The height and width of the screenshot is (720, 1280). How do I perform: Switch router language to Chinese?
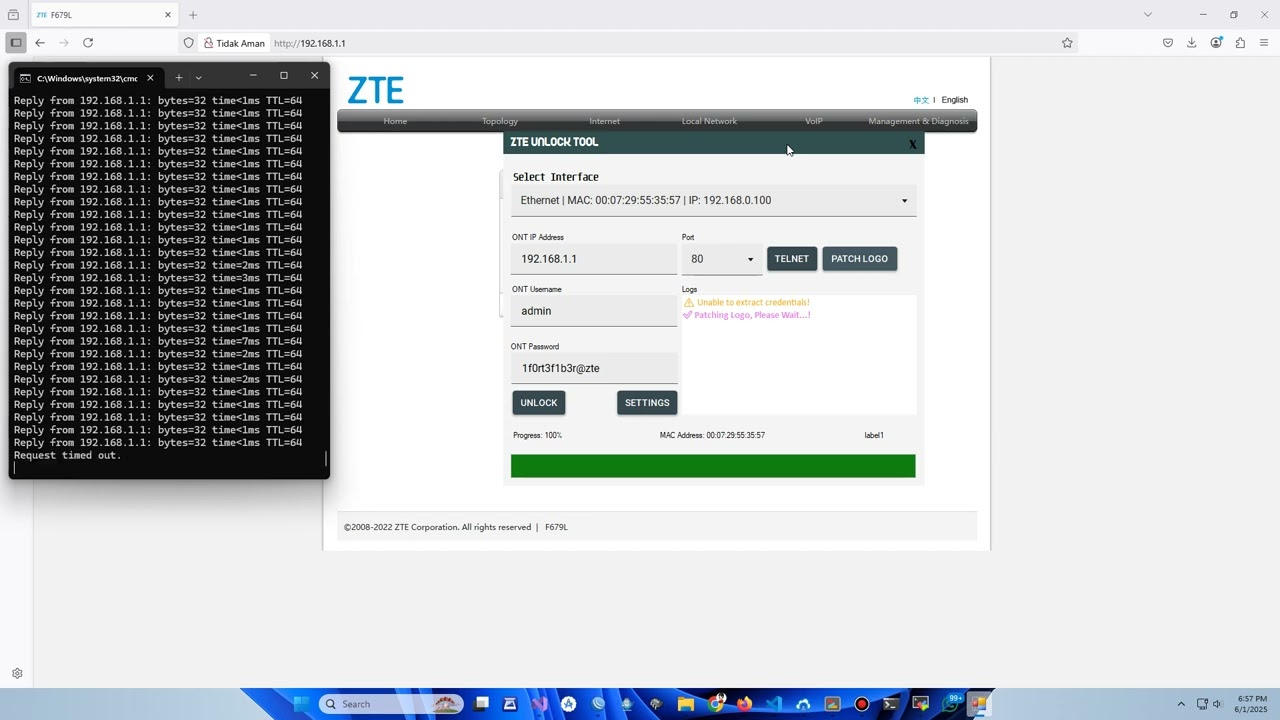click(921, 100)
